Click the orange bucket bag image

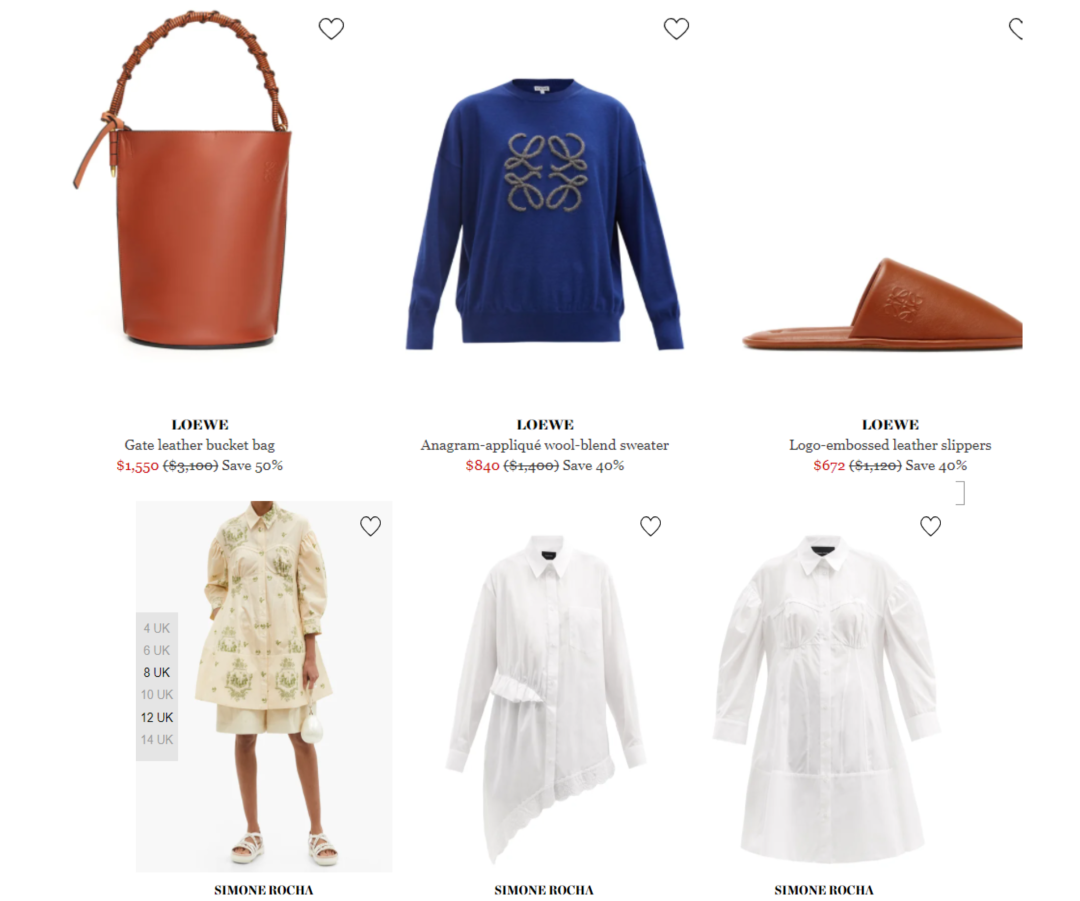[184, 178]
